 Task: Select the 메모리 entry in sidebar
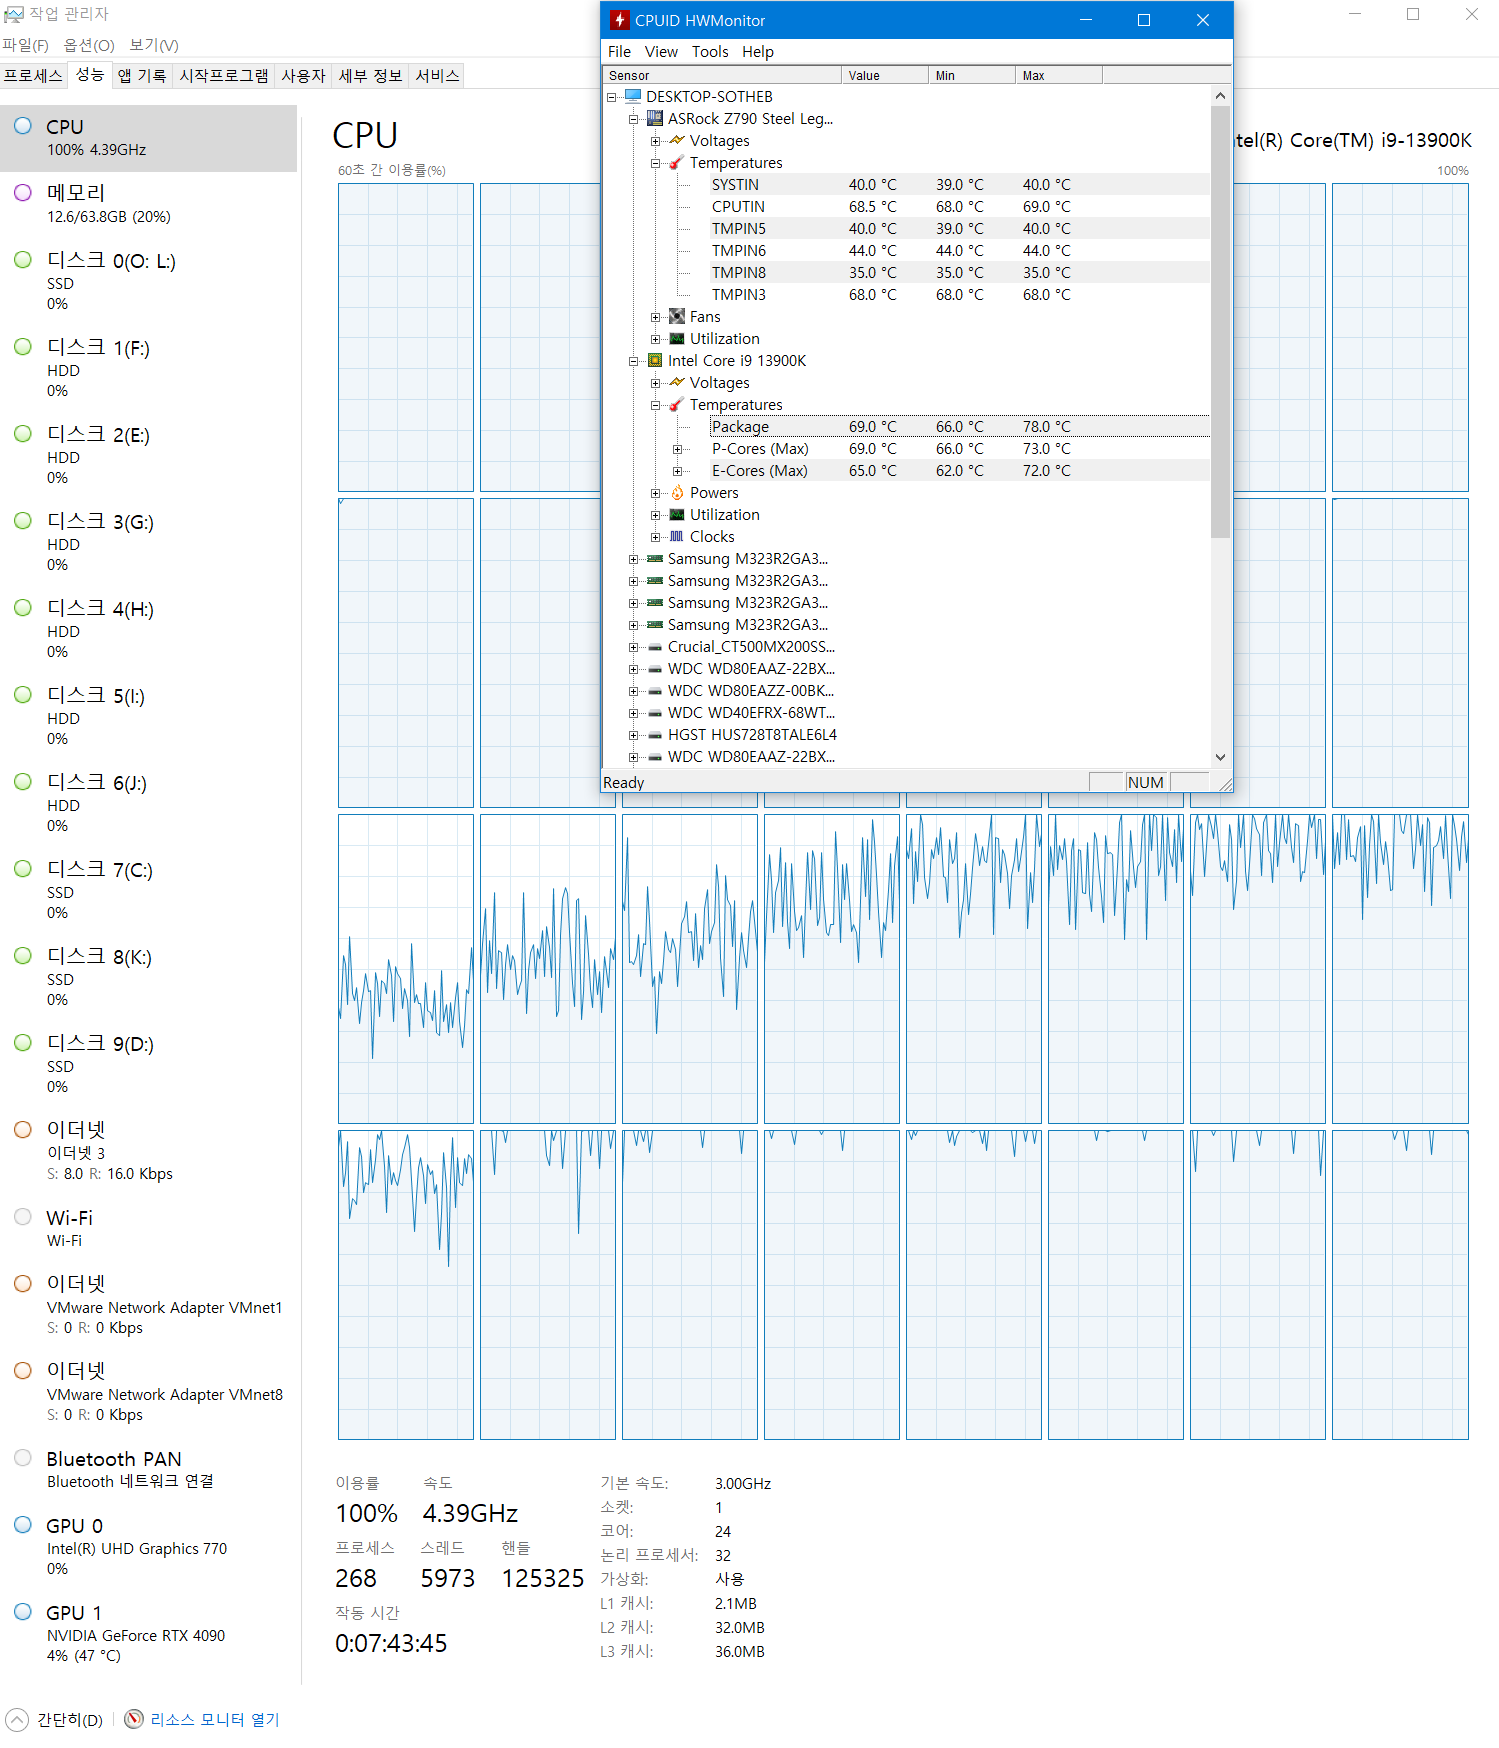coord(149,204)
